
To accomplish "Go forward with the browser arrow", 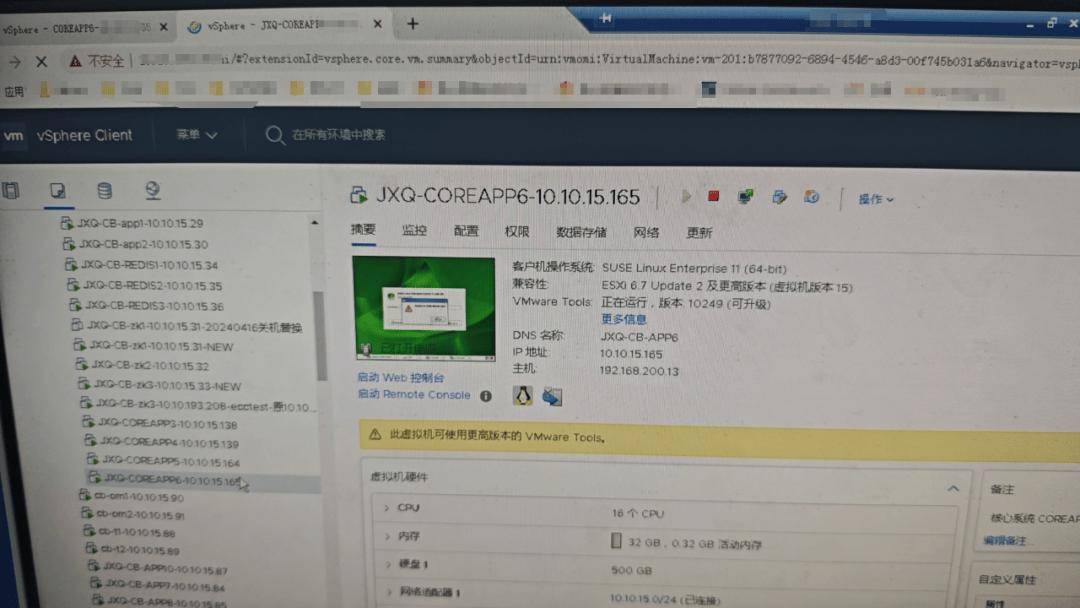I will point(14,62).
